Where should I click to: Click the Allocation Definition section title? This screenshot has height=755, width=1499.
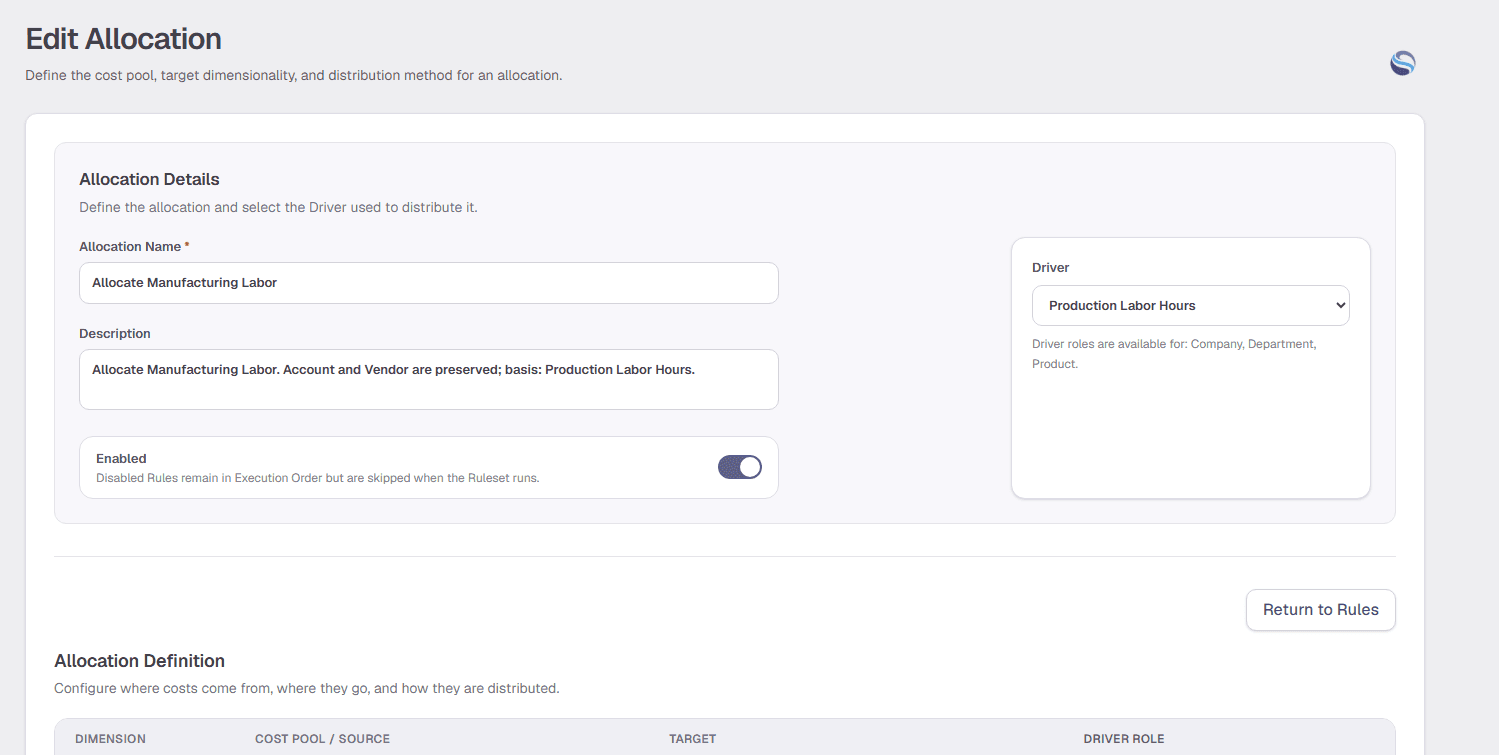point(139,661)
